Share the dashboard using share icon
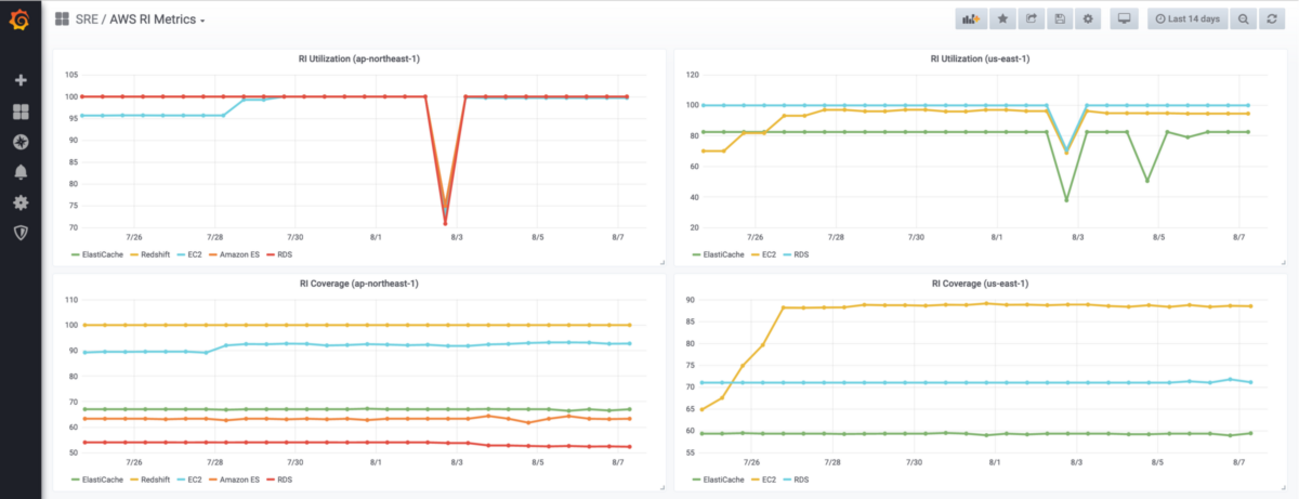Viewport: 1299px width, 499px height. coord(1031,19)
